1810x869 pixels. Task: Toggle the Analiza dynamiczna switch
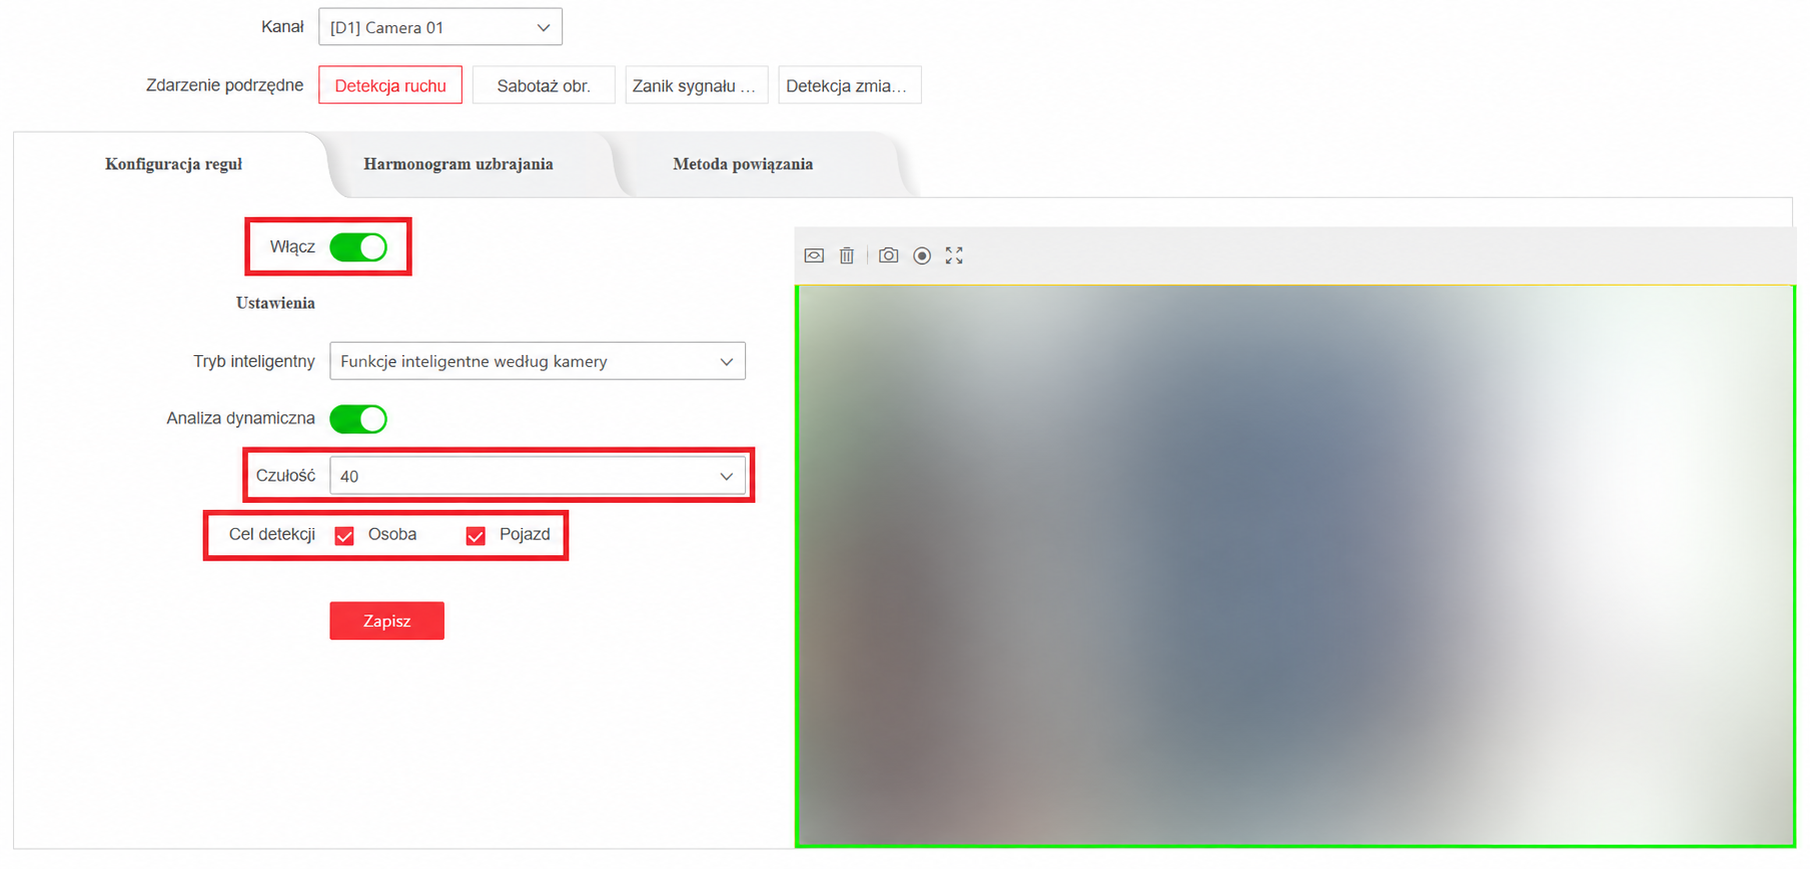pyautogui.click(x=358, y=419)
